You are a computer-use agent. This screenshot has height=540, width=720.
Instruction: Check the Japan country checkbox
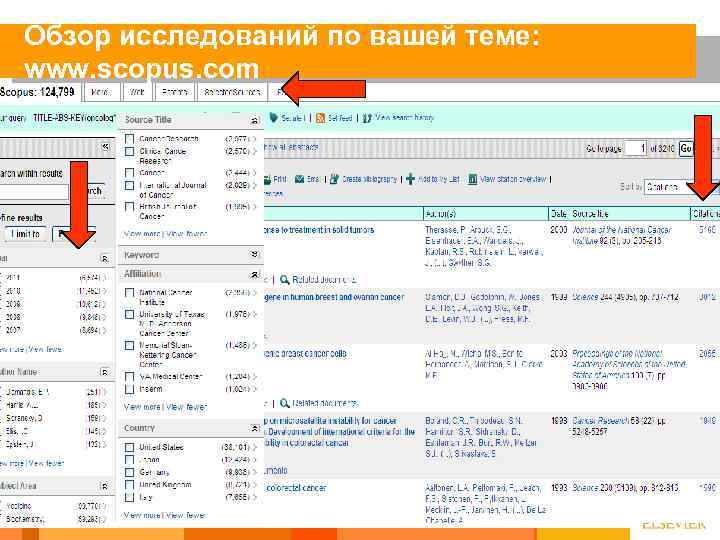pos(129,460)
